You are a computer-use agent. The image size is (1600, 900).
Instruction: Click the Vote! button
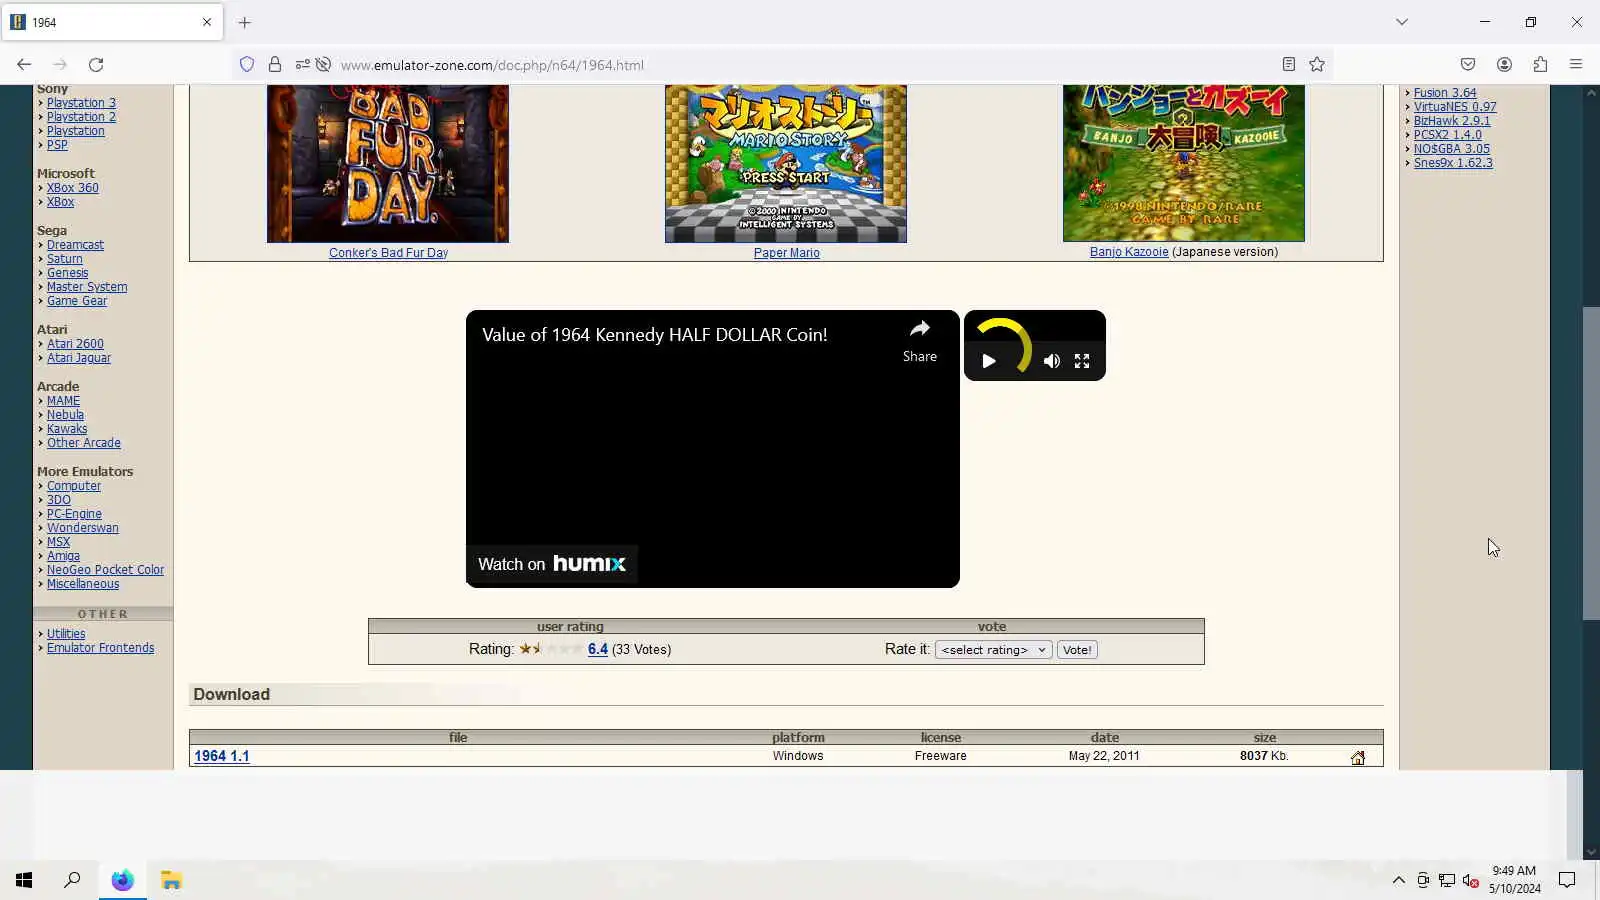[x=1077, y=650]
